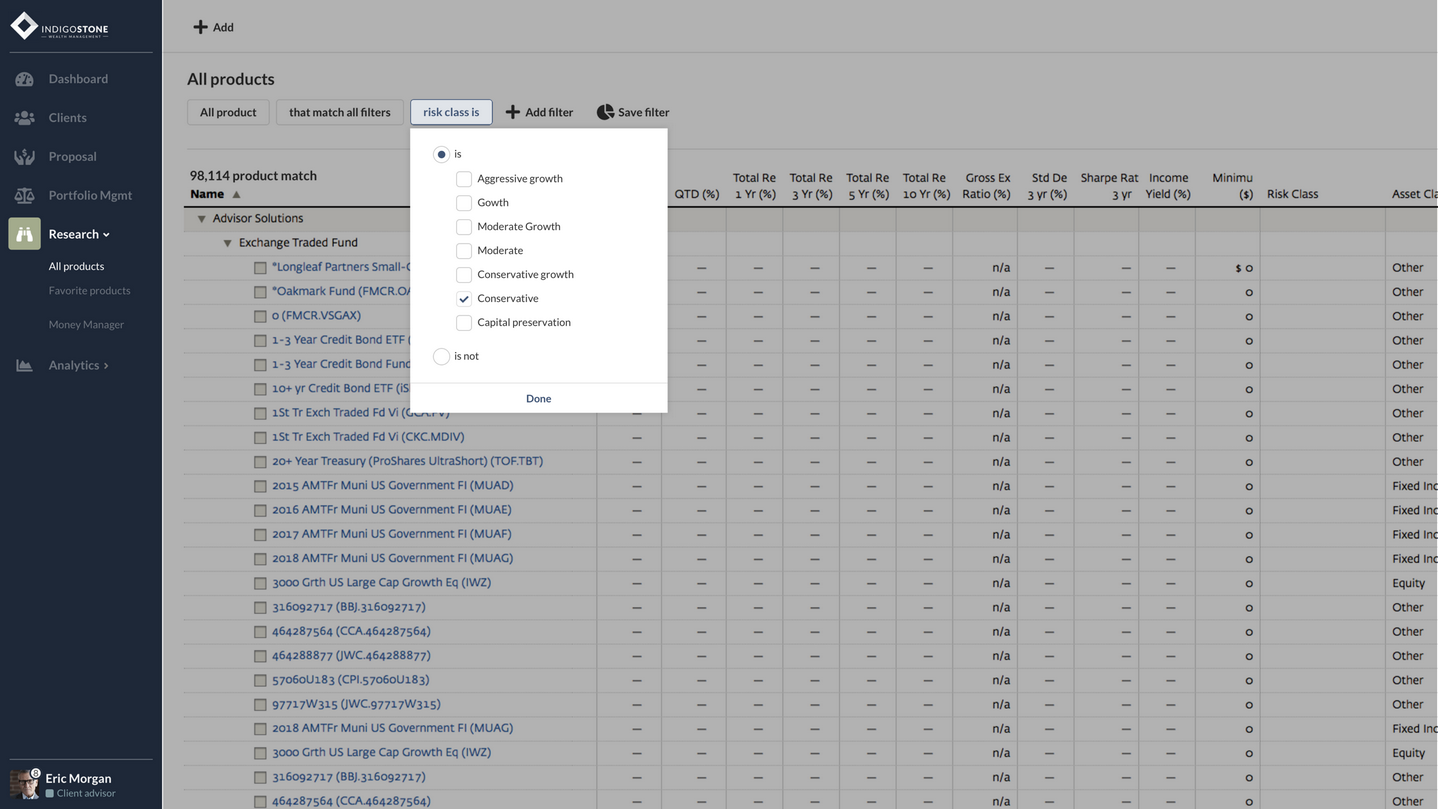Open Money Manager in sidebar

pyautogui.click(x=86, y=325)
